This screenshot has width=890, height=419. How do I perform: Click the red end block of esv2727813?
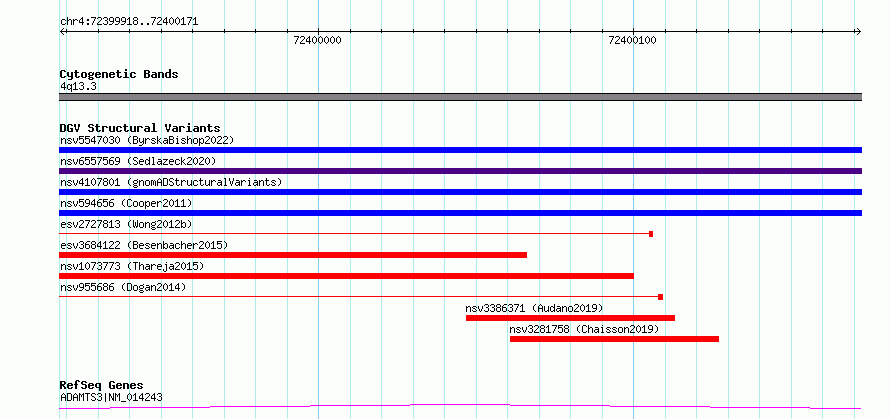point(651,234)
